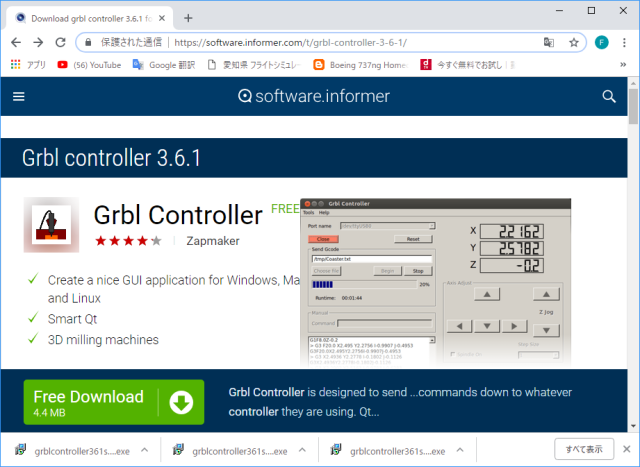Click the address bar URL
Screen dimensions: 640x467
pos(290,42)
